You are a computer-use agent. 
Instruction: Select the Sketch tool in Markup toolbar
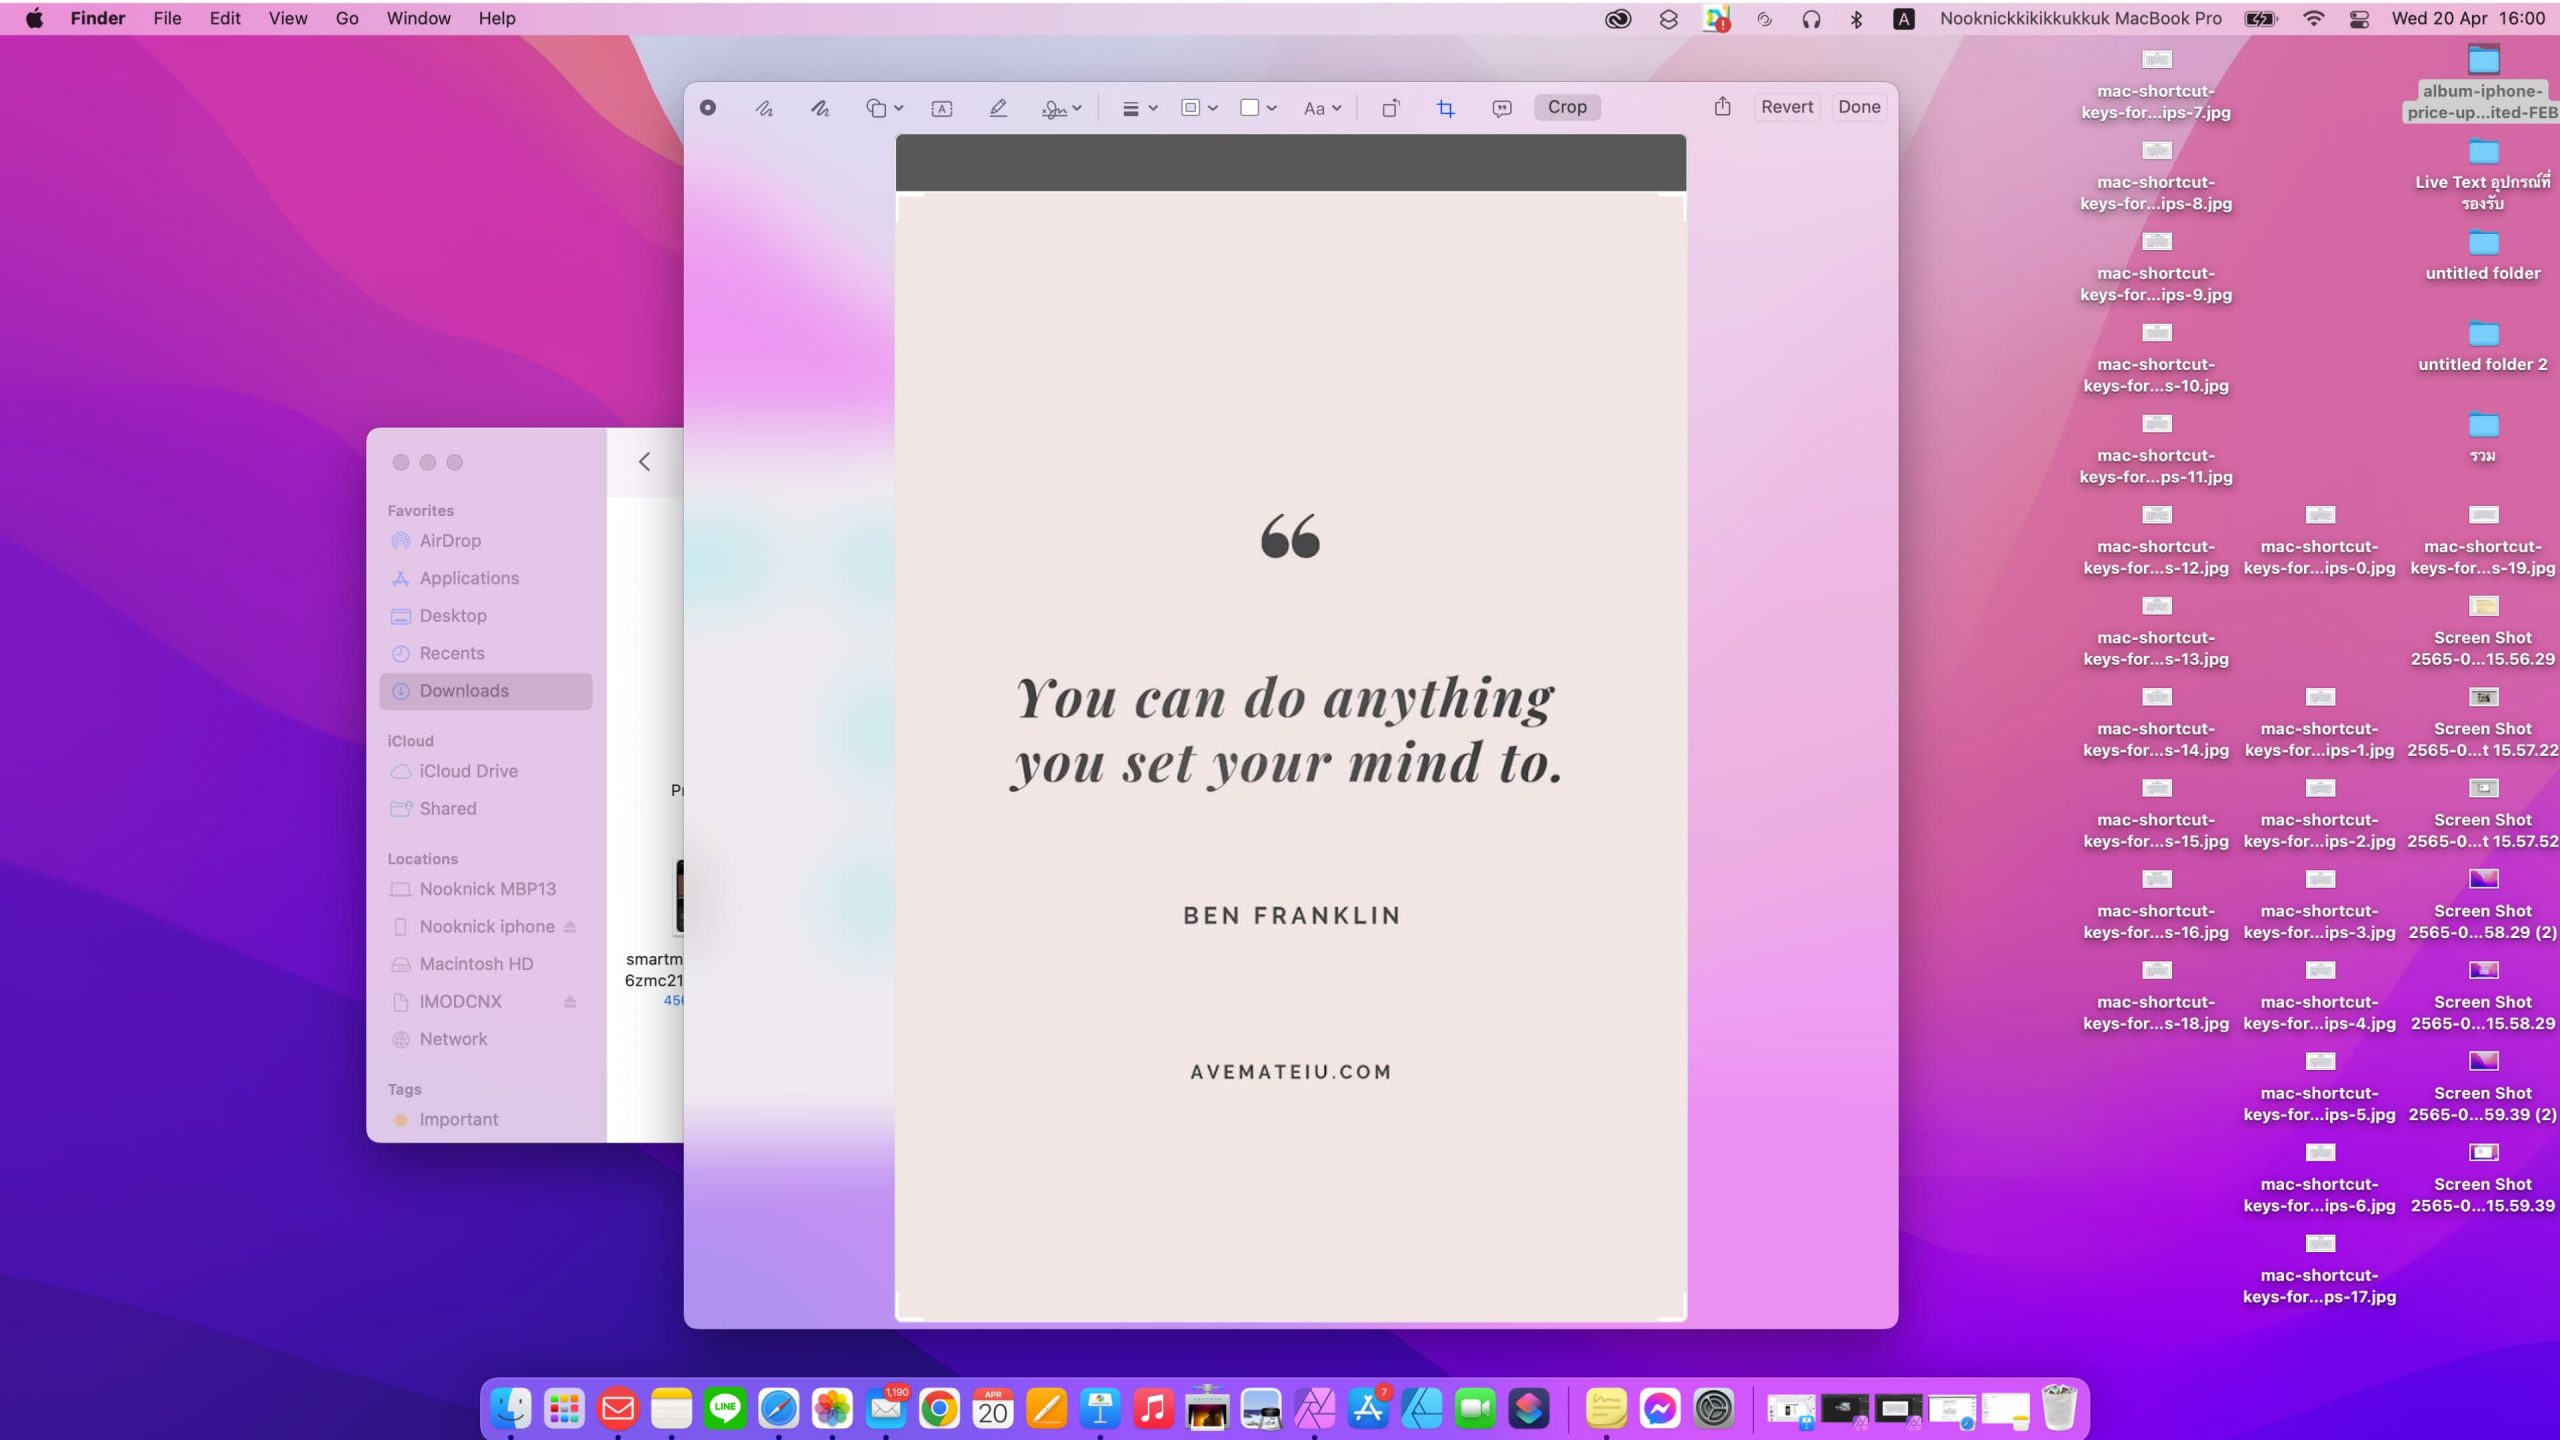click(764, 108)
